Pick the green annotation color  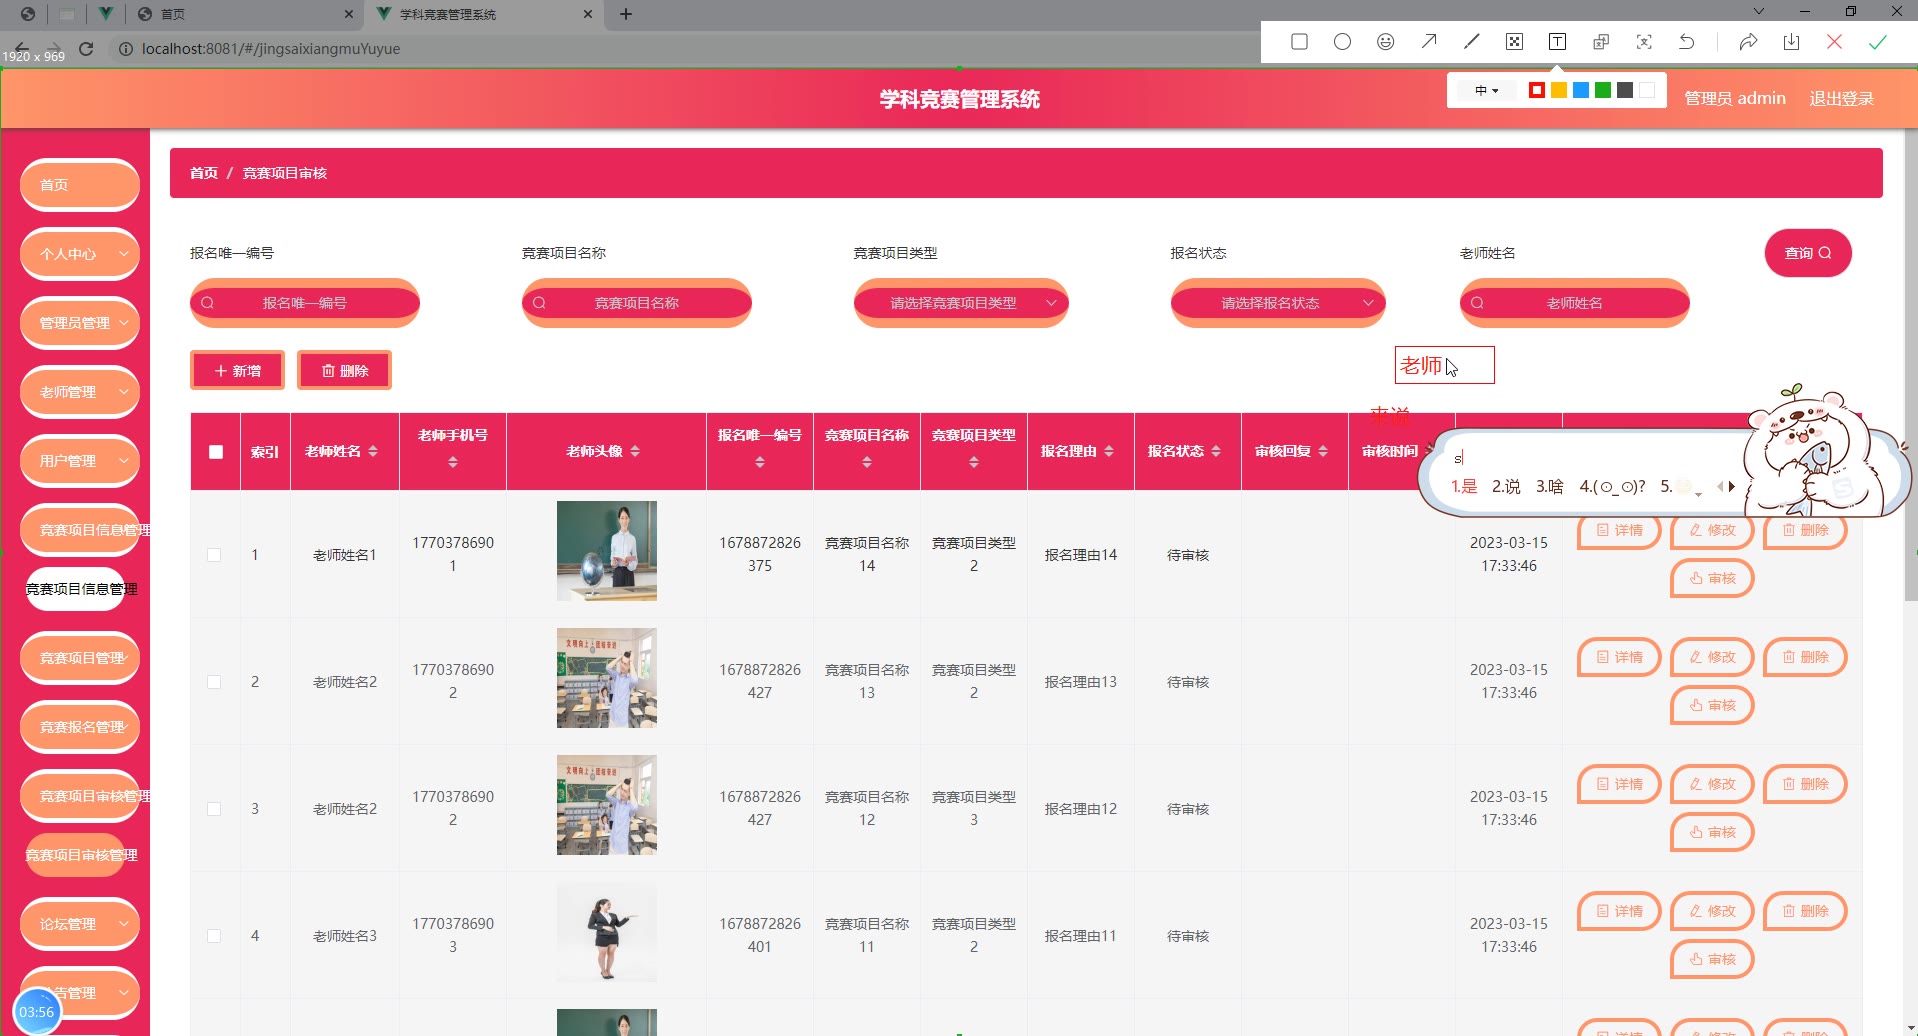pyautogui.click(x=1603, y=91)
